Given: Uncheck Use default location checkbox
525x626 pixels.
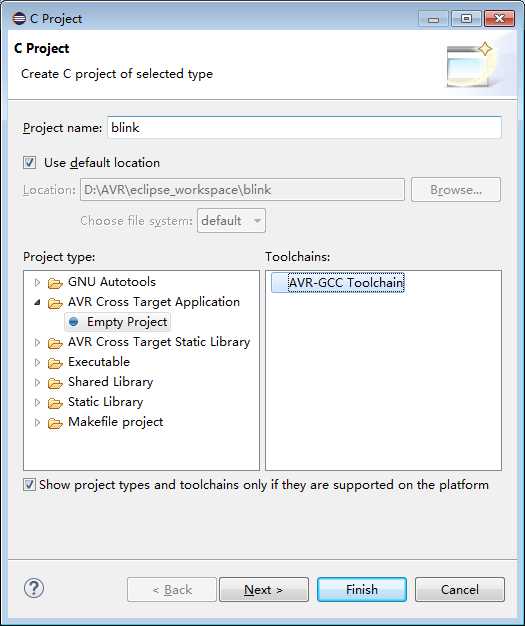Looking at the screenshot, I should pos(29,163).
